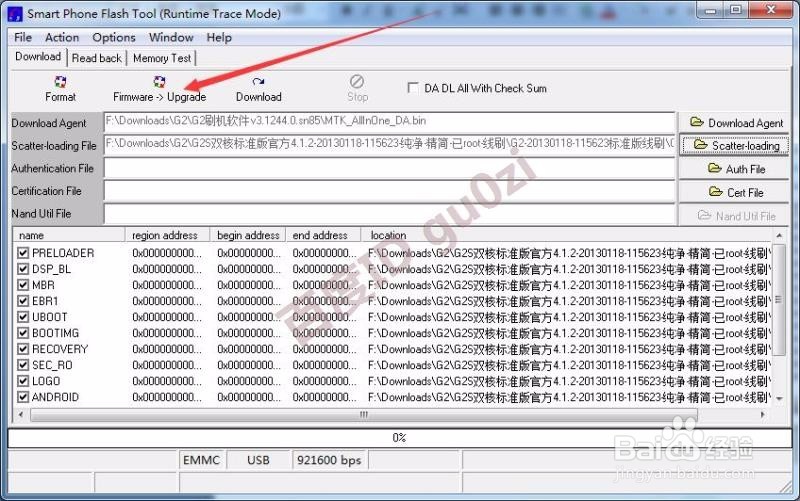The image size is (800, 501).
Task: Uncheck the EBR1 partition
Action: click(x=22, y=301)
